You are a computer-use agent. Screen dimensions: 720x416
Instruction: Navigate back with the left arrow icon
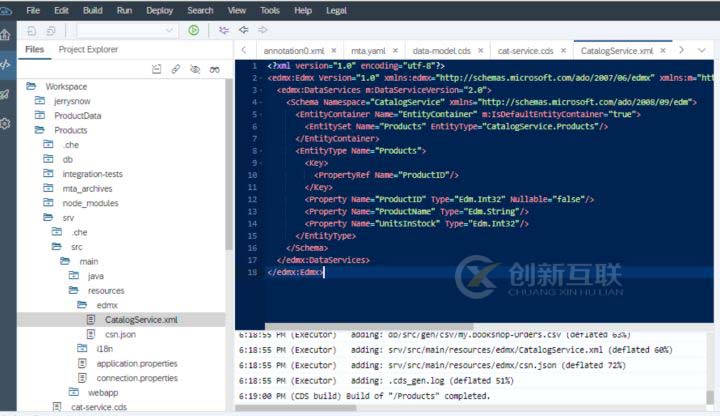[x=243, y=30]
